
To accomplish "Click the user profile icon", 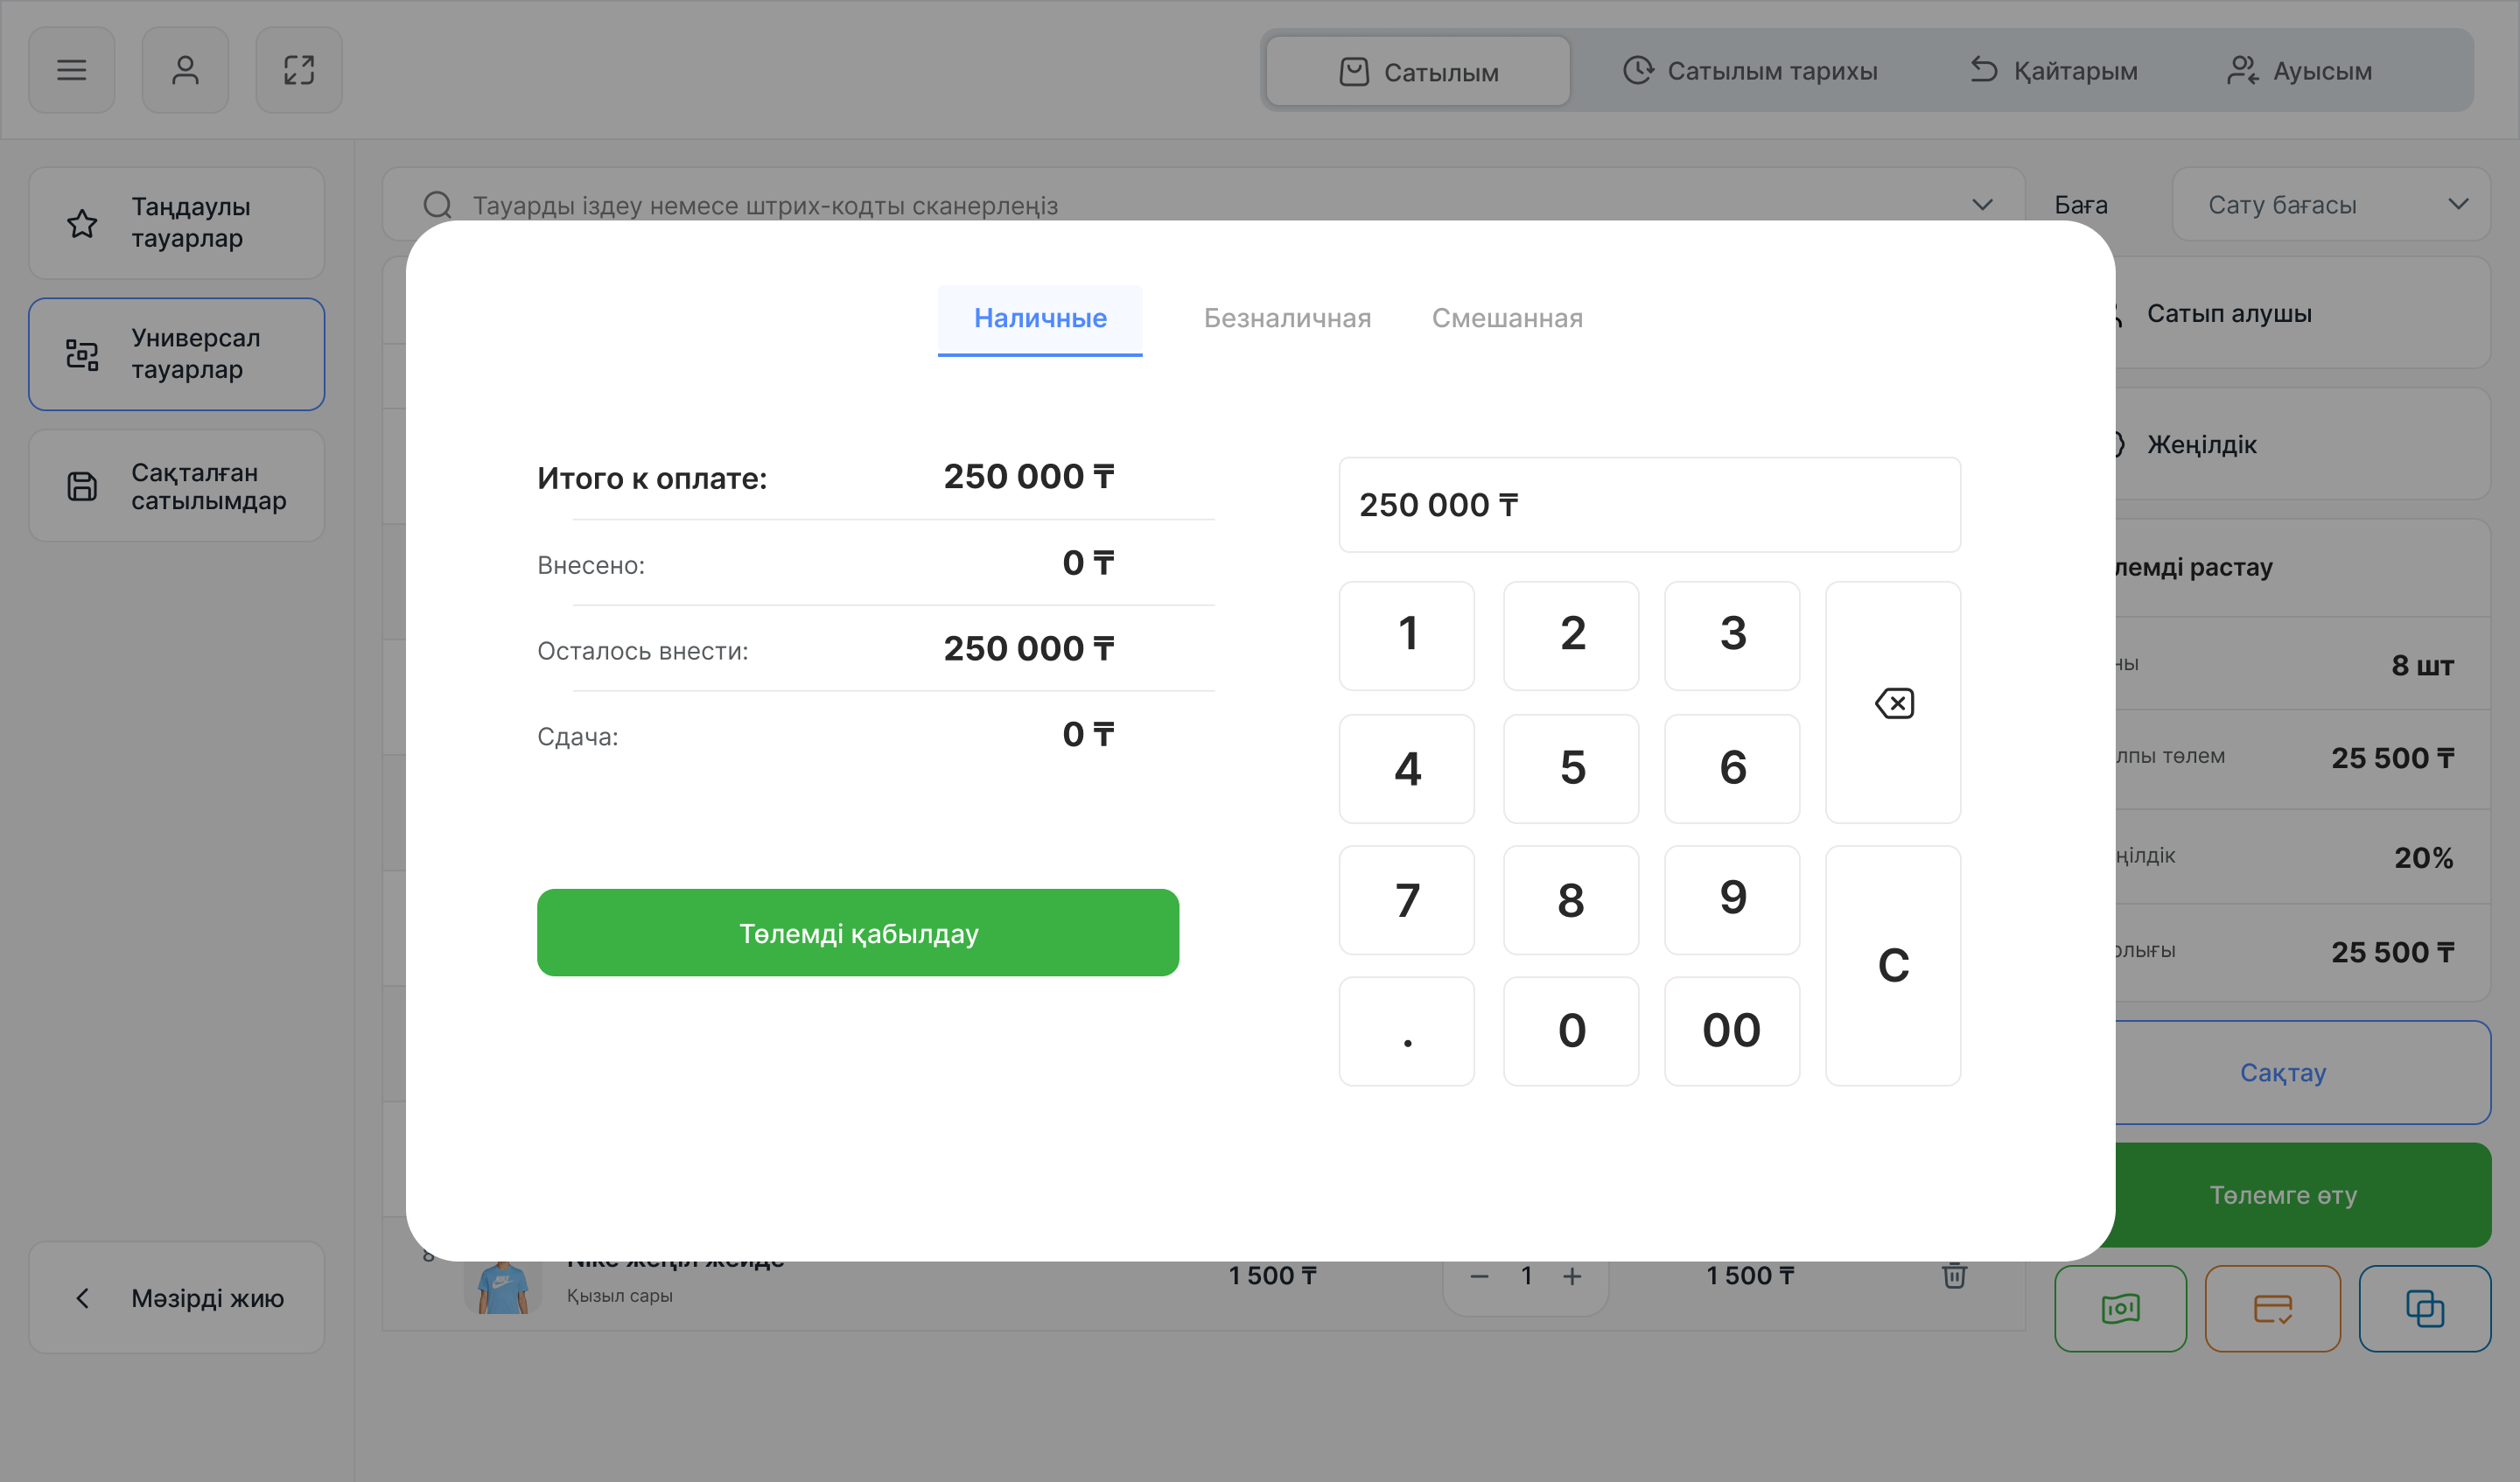I will 185,70.
